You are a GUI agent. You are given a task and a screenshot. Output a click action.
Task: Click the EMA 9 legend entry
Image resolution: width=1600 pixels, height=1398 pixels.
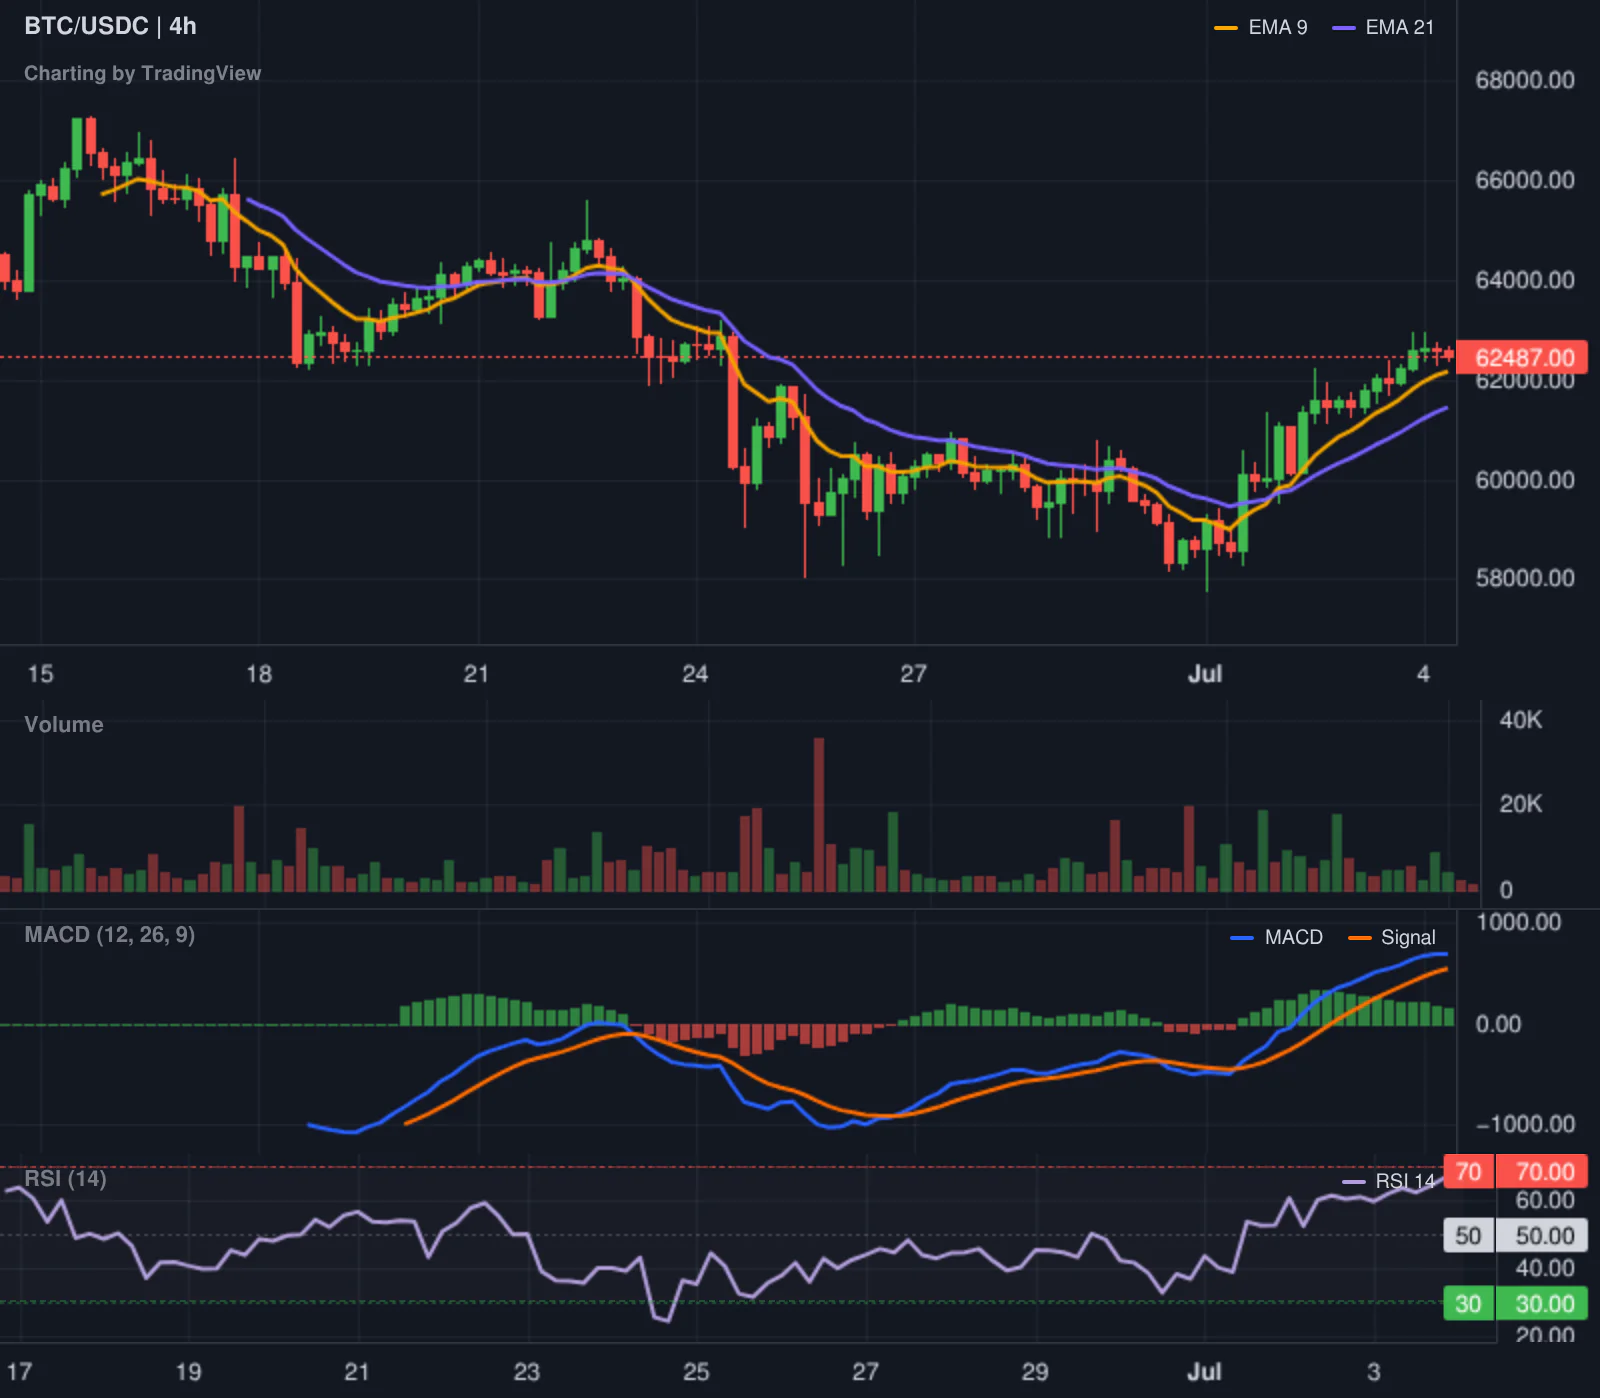[x=1260, y=27]
